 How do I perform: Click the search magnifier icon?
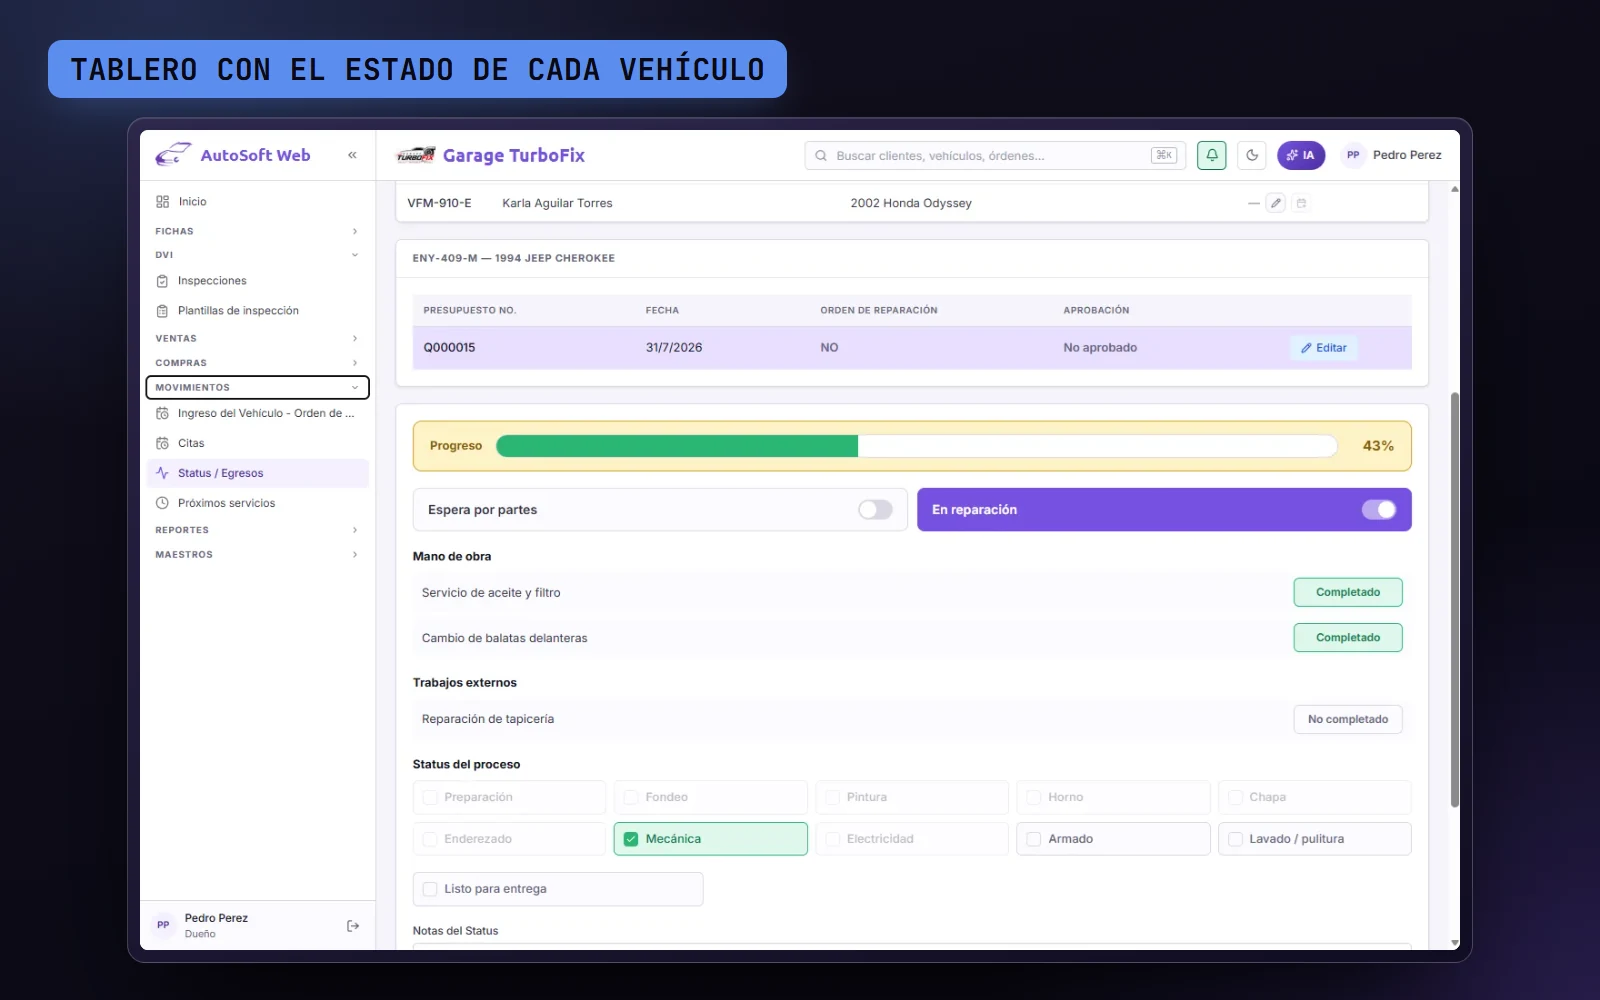click(x=821, y=155)
